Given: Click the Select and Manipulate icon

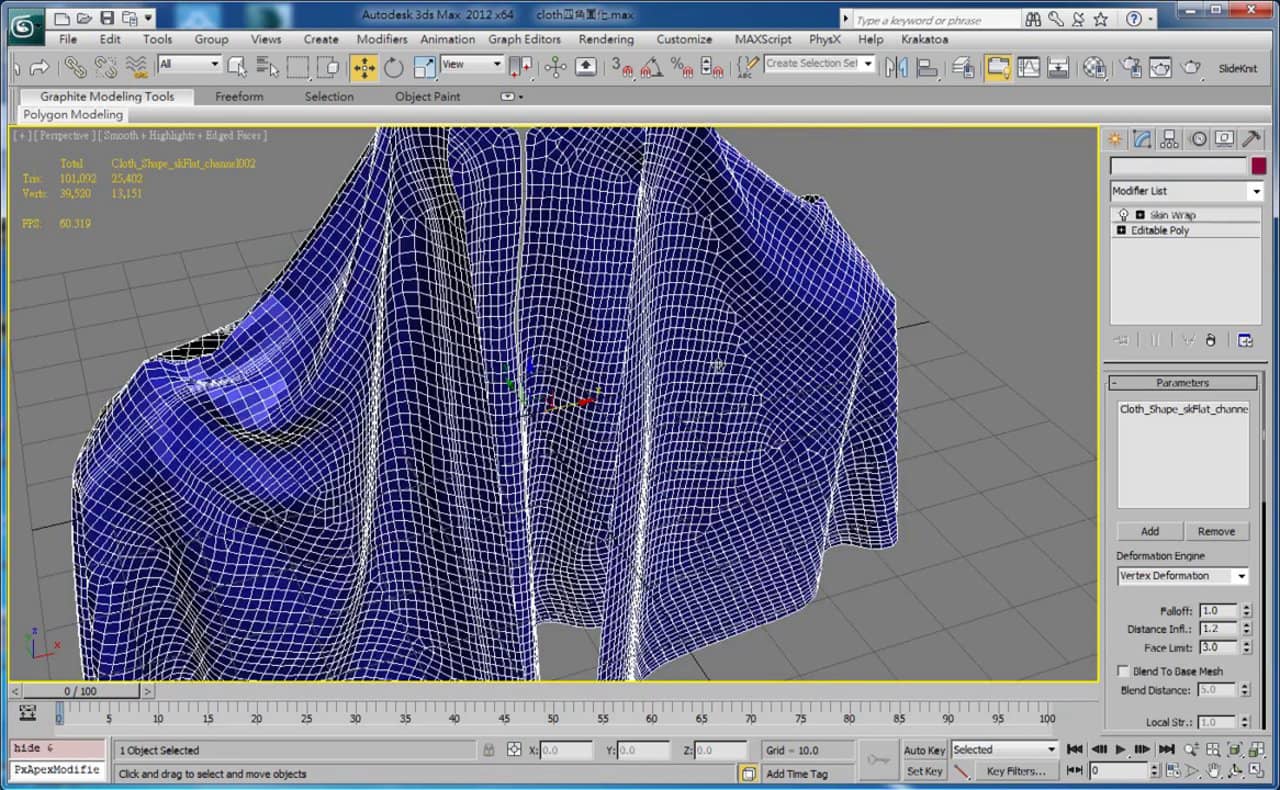Looking at the screenshot, I should [556, 68].
